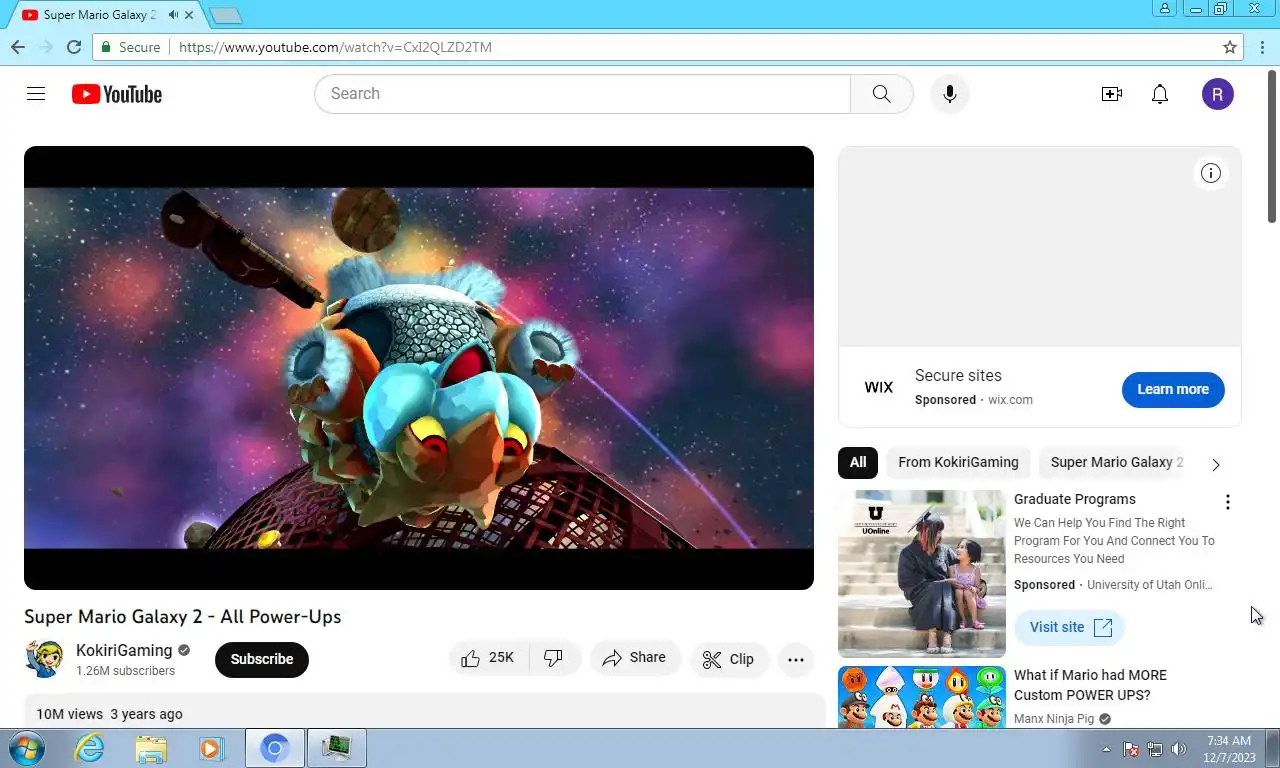Image resolution: width=1280 pixels, height=768 pixels.
Task: Share the Super Mario Galaxy video
Action: pos(635,658)
